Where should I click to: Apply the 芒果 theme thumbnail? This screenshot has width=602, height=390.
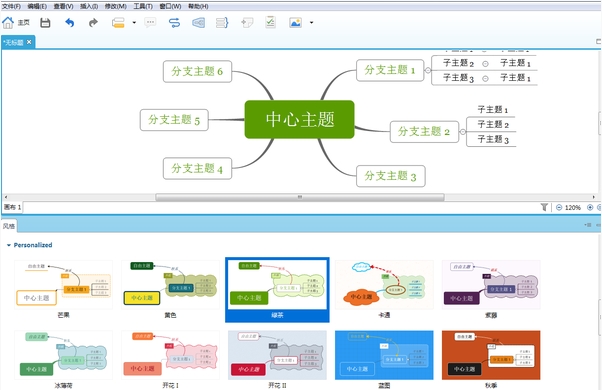pos(63,284)
